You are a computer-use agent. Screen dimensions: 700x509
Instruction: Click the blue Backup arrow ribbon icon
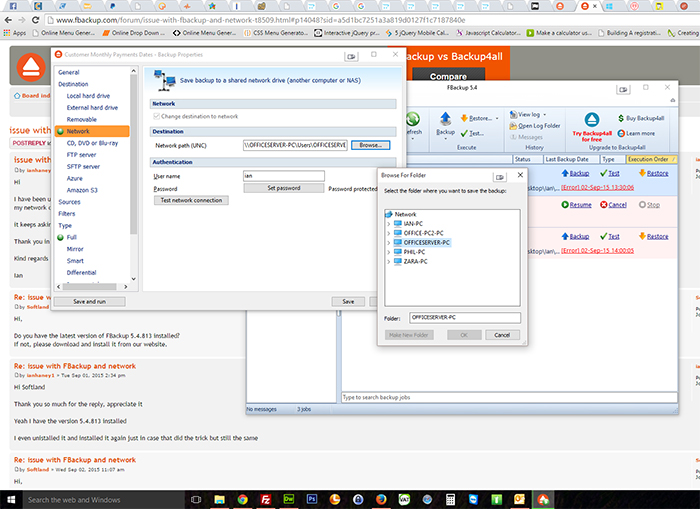tap(445, 119)
